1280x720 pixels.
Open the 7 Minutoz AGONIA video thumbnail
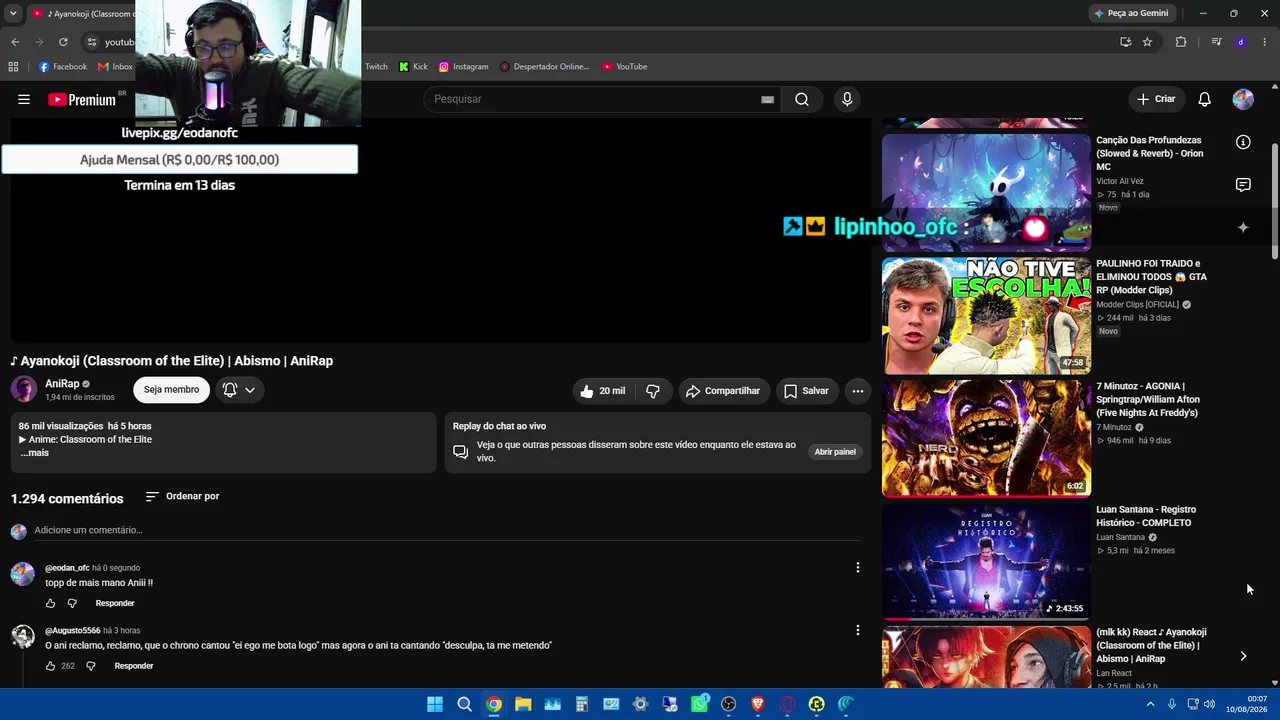986,438
